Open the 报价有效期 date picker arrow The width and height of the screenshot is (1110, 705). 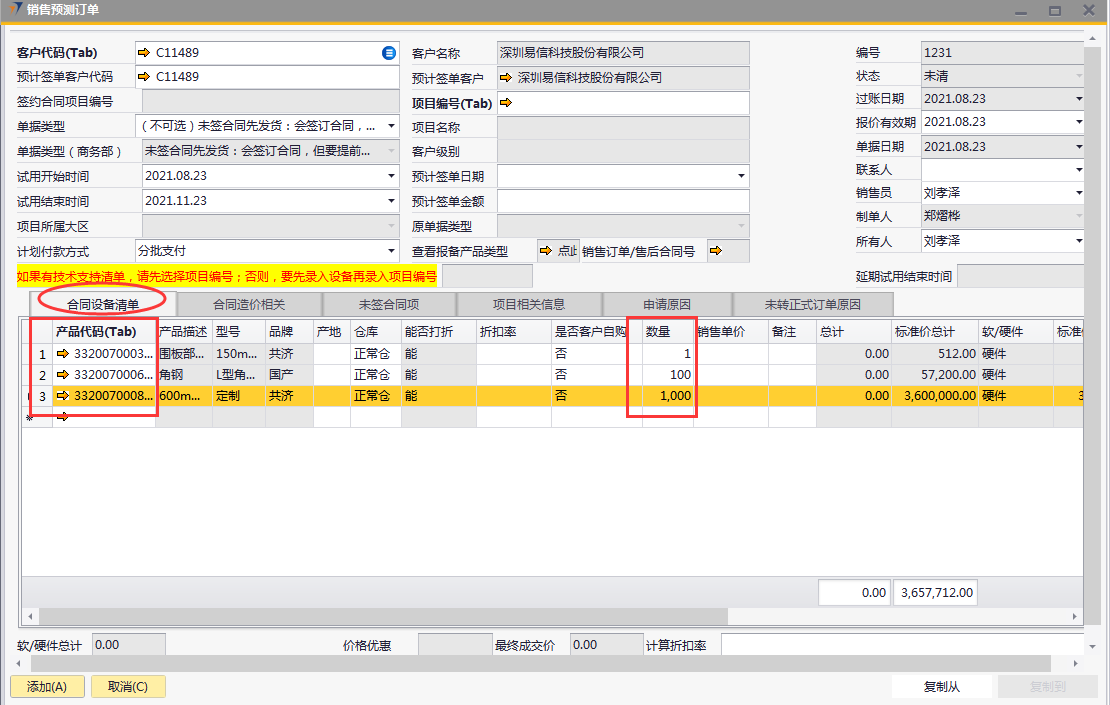(1078, 122)
